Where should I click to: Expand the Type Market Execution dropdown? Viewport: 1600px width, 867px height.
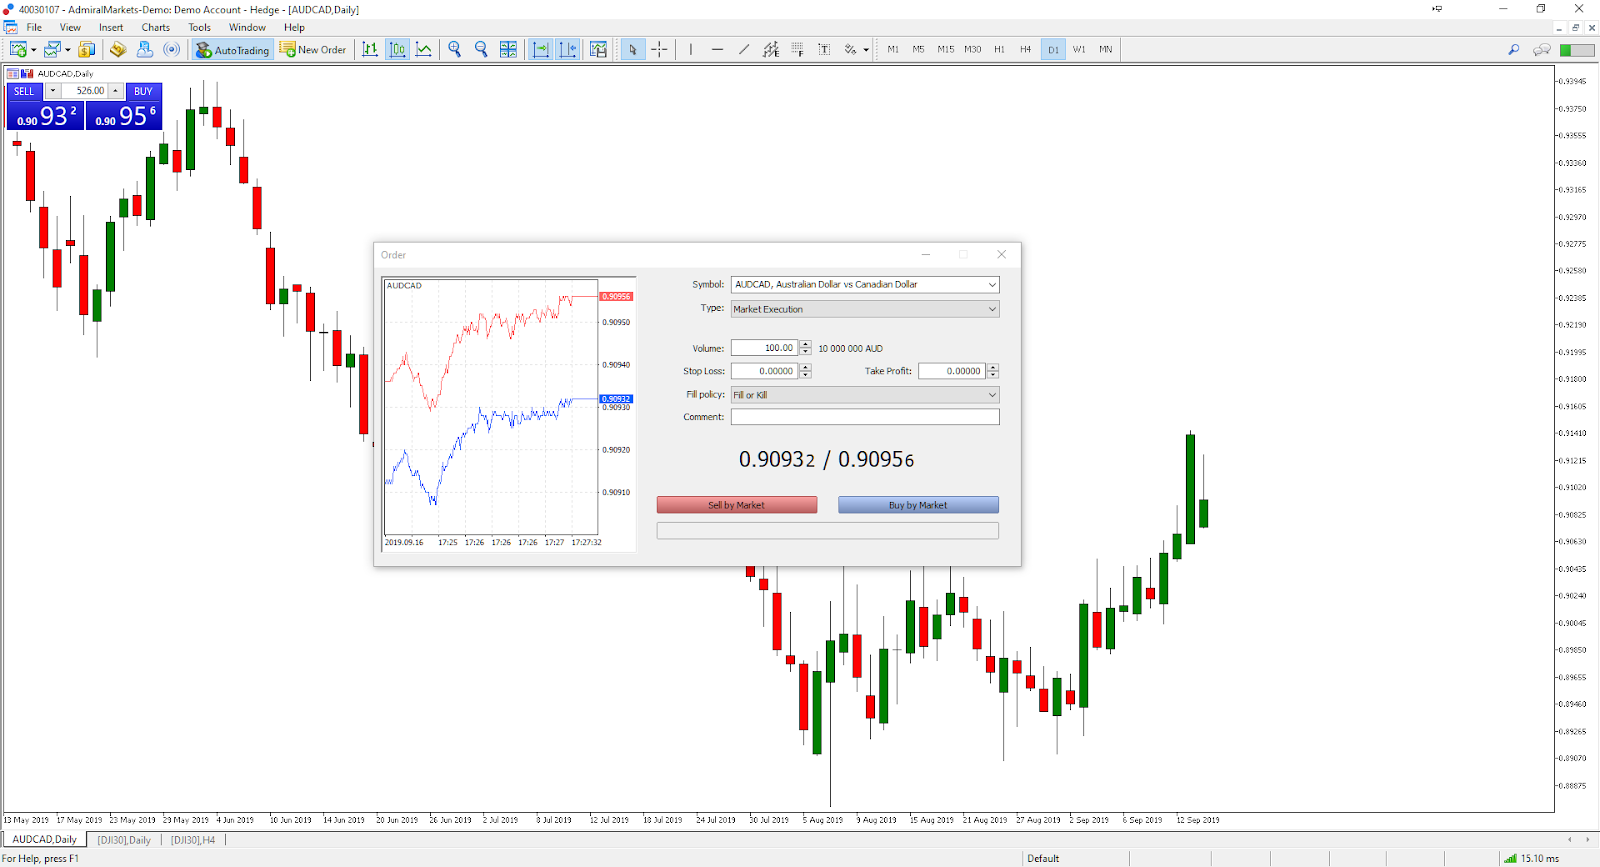(992, 309)
